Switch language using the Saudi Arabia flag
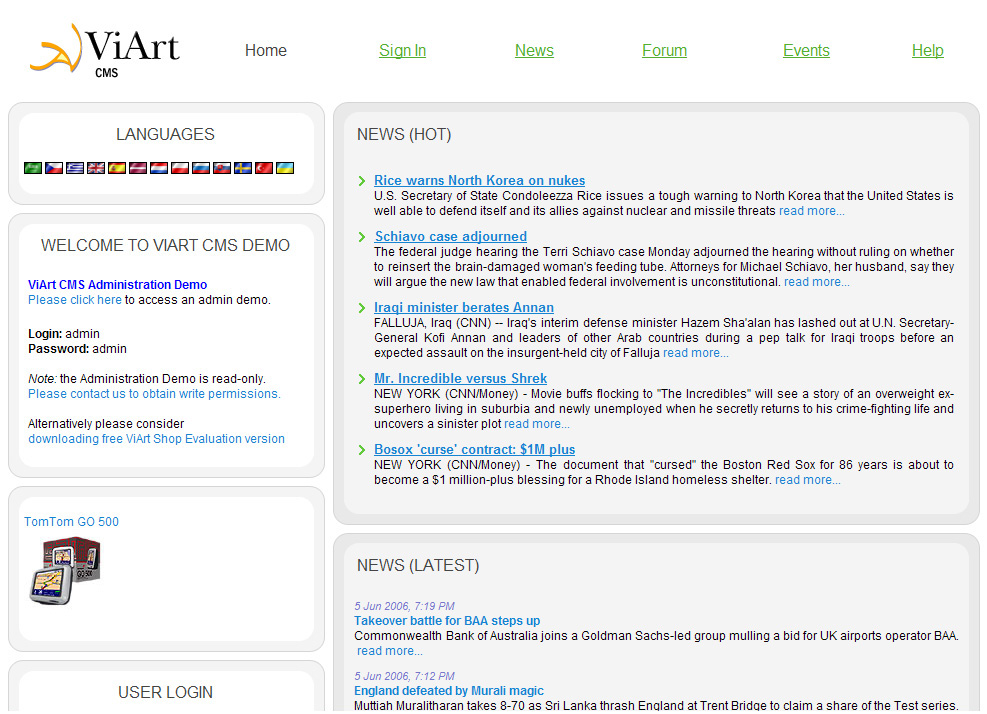This screenshot has height=714, width=987. click(33, 168)
